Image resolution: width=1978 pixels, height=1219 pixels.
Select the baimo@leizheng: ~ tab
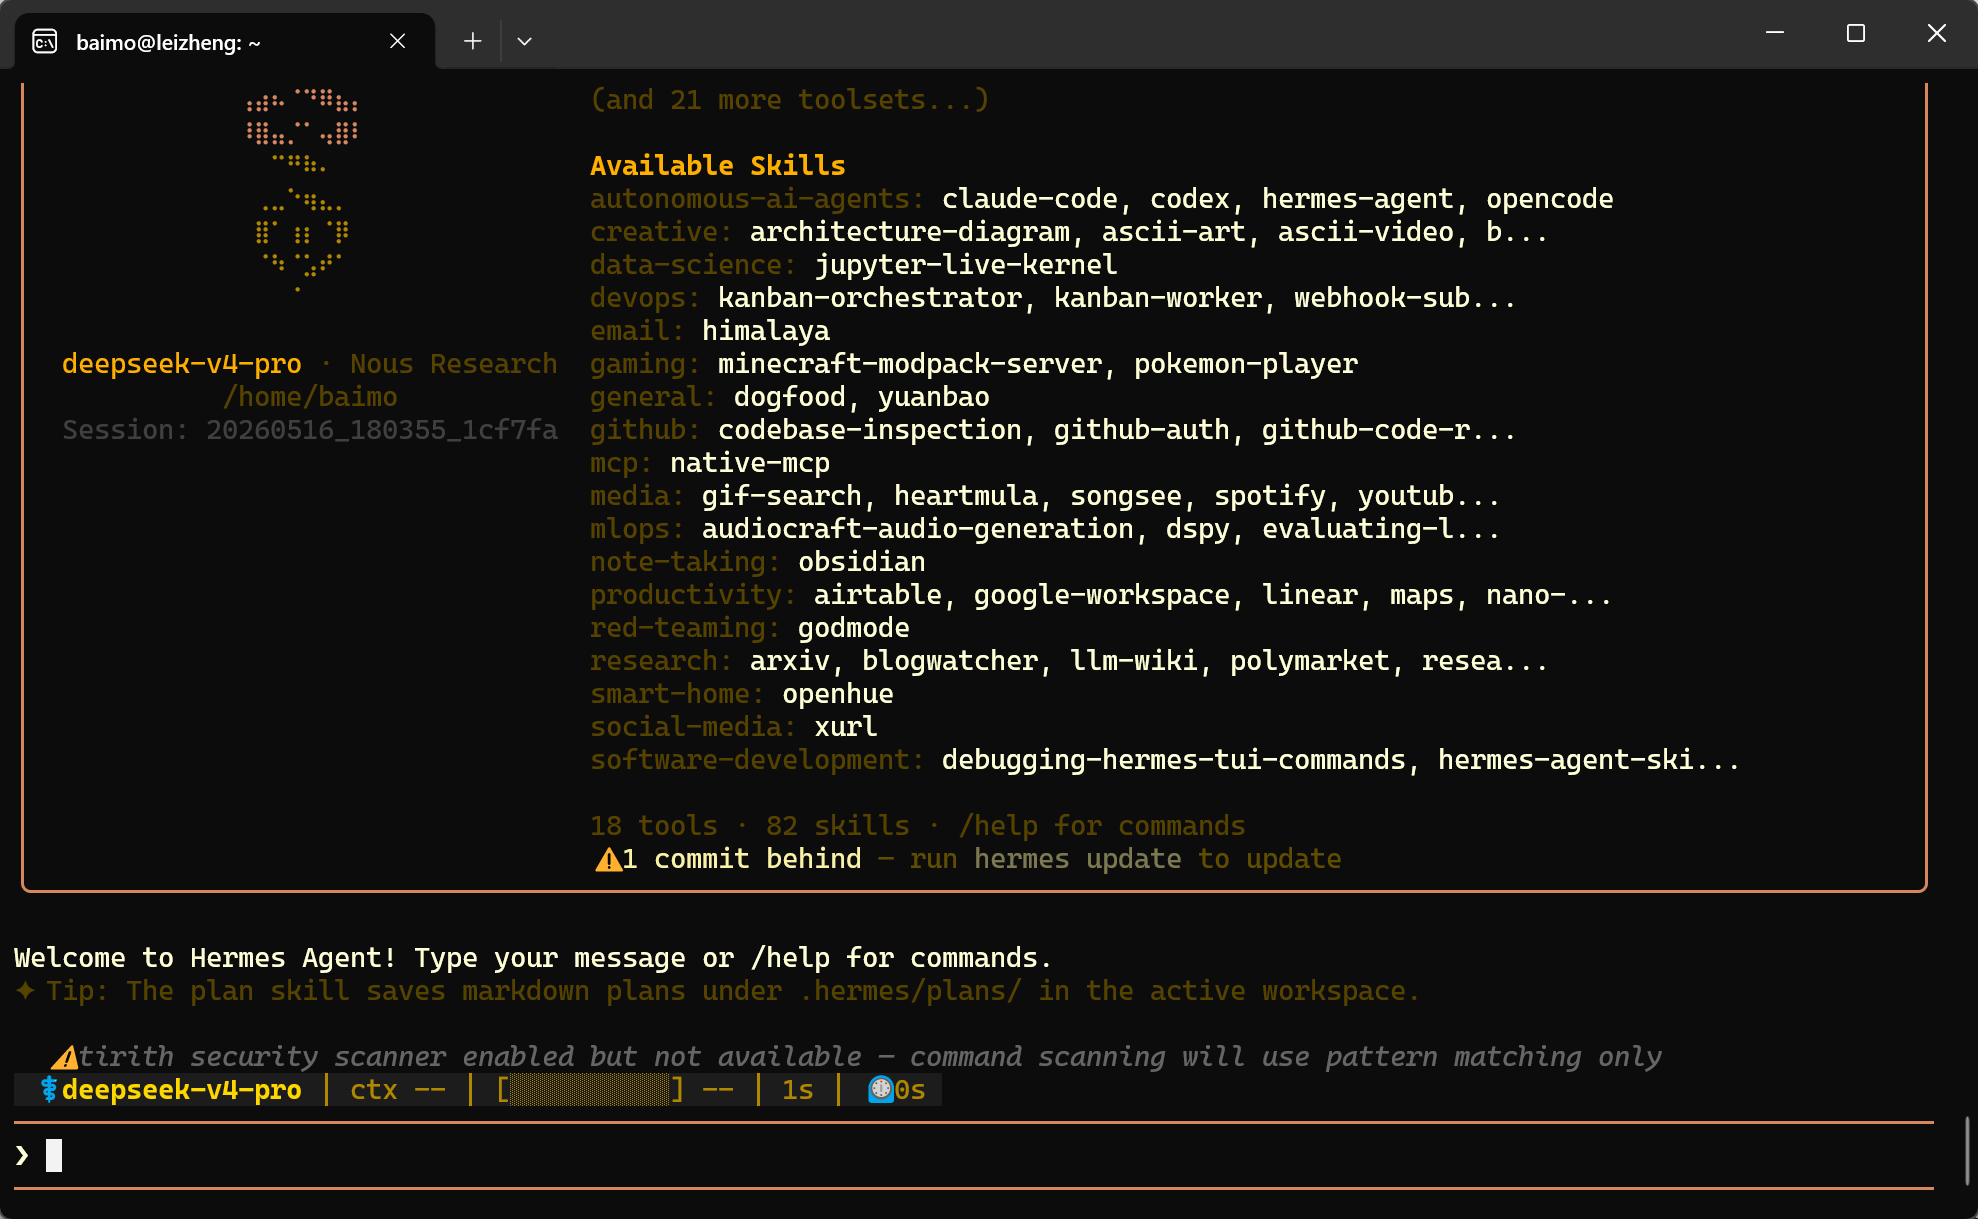tap(225, 41)
